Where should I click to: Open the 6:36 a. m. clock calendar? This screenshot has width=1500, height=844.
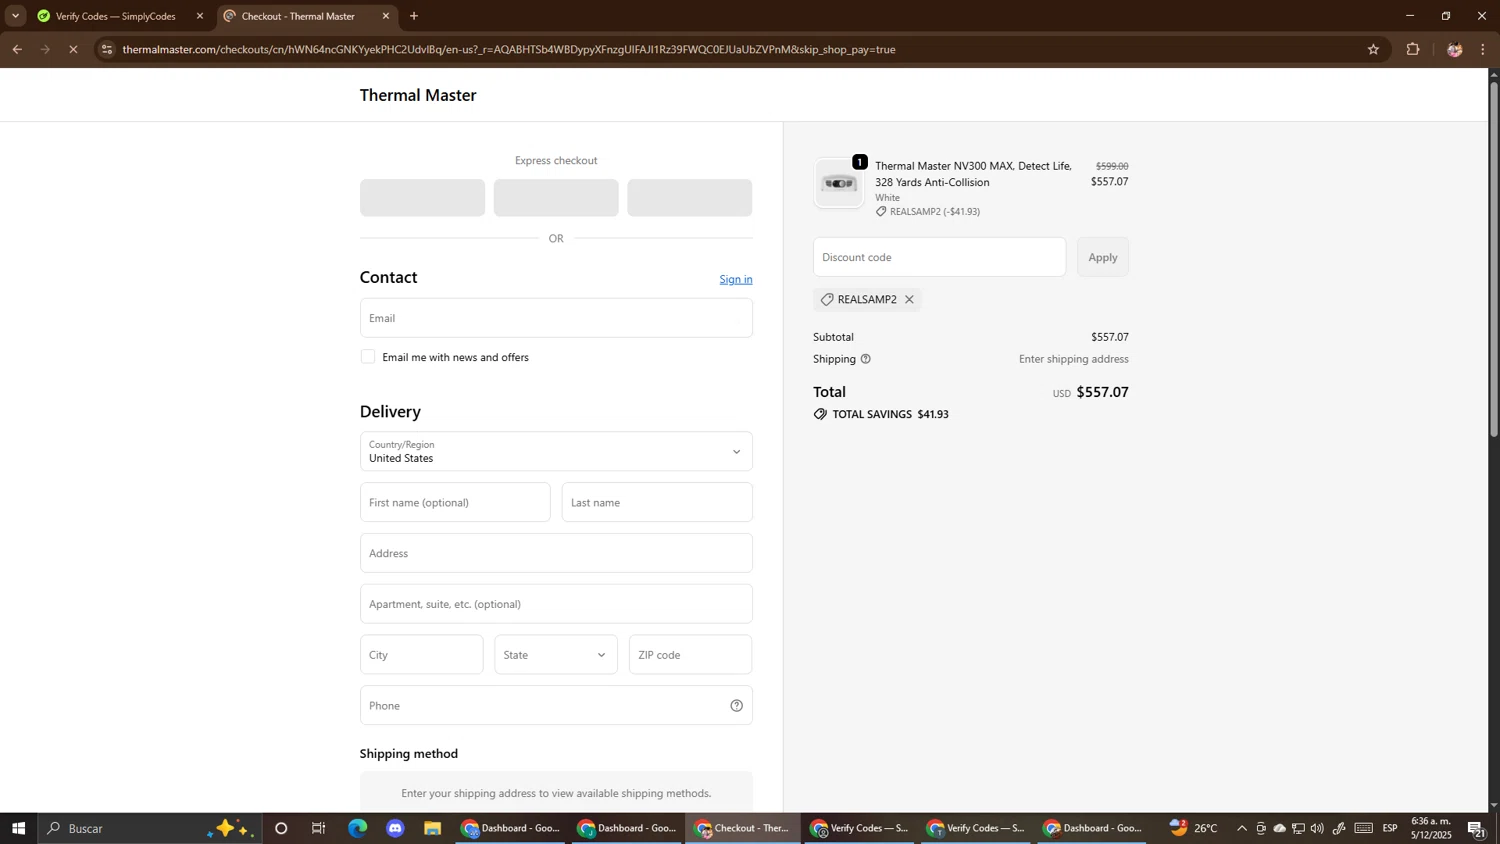[x=1431, y=828]
